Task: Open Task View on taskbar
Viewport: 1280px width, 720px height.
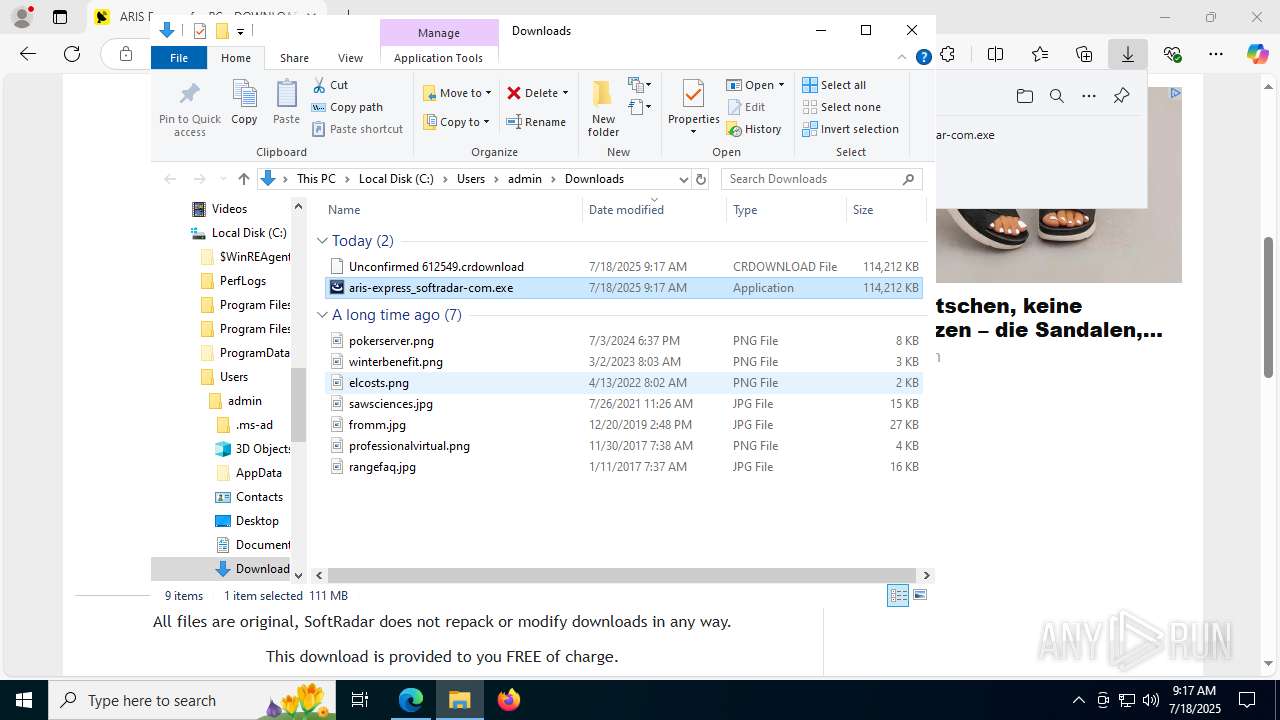Action: (360, 700)
